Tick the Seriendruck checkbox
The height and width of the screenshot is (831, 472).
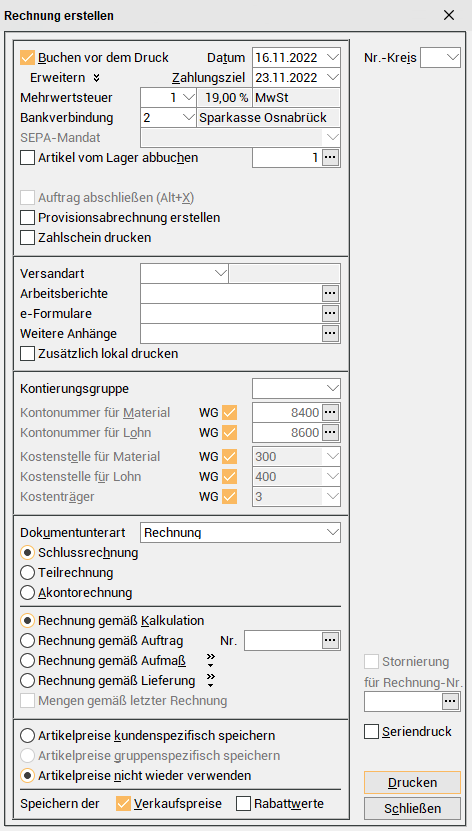(x=371, y=732)
